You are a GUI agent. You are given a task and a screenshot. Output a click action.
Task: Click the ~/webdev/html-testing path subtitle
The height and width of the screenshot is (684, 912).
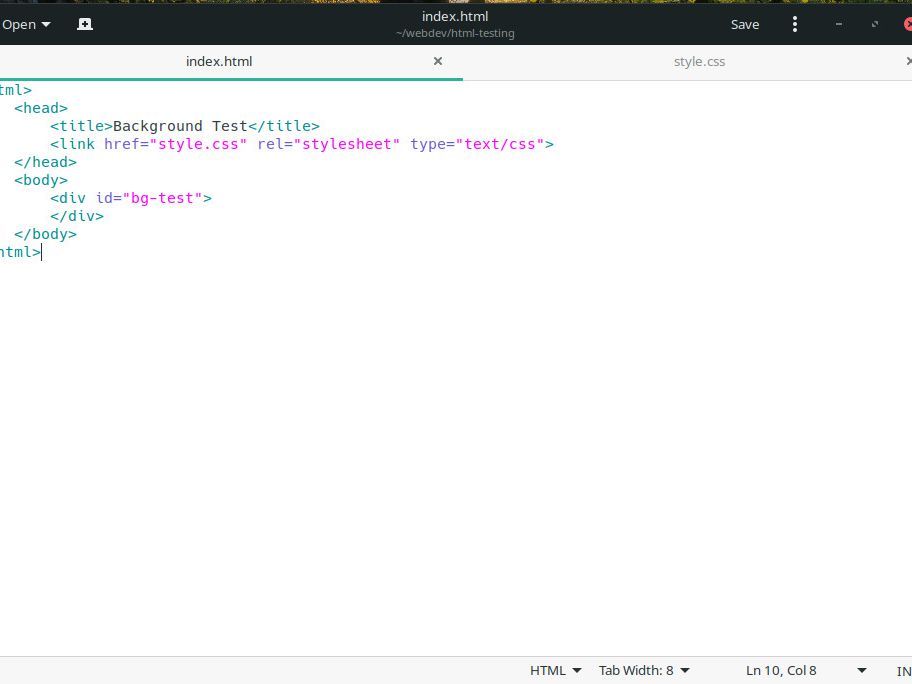tap(455, 33)
